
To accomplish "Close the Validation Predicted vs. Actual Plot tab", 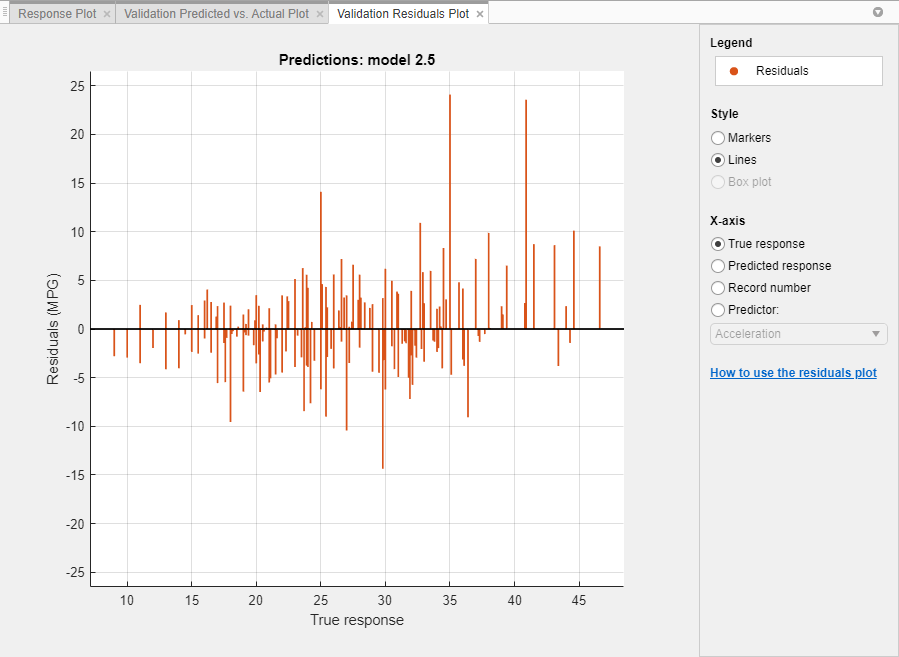I will coord(319,14).
